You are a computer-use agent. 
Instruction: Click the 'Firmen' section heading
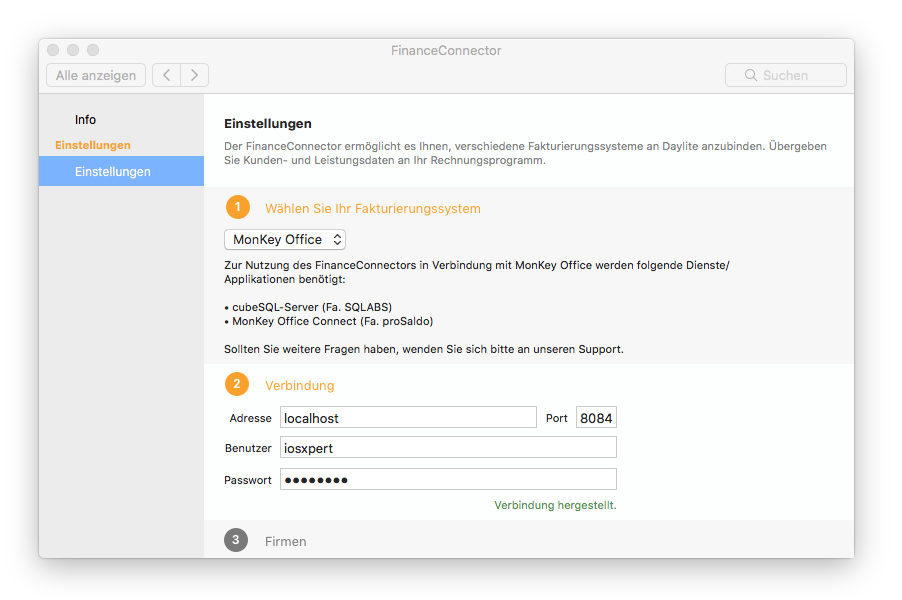(x=285, y=541)
